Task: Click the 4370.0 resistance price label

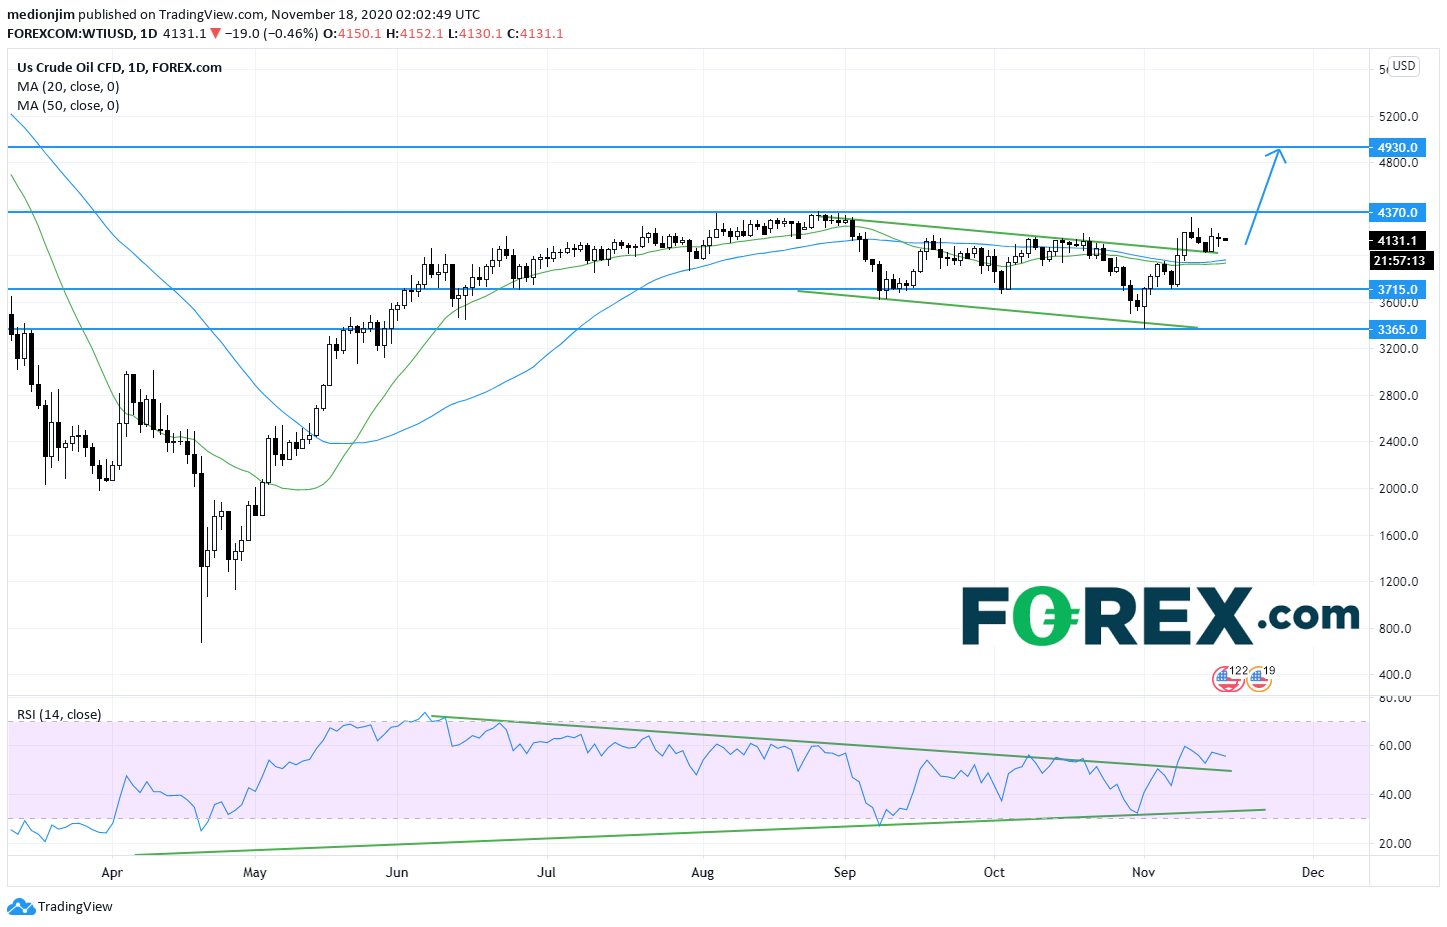Action: point(1397,213)
